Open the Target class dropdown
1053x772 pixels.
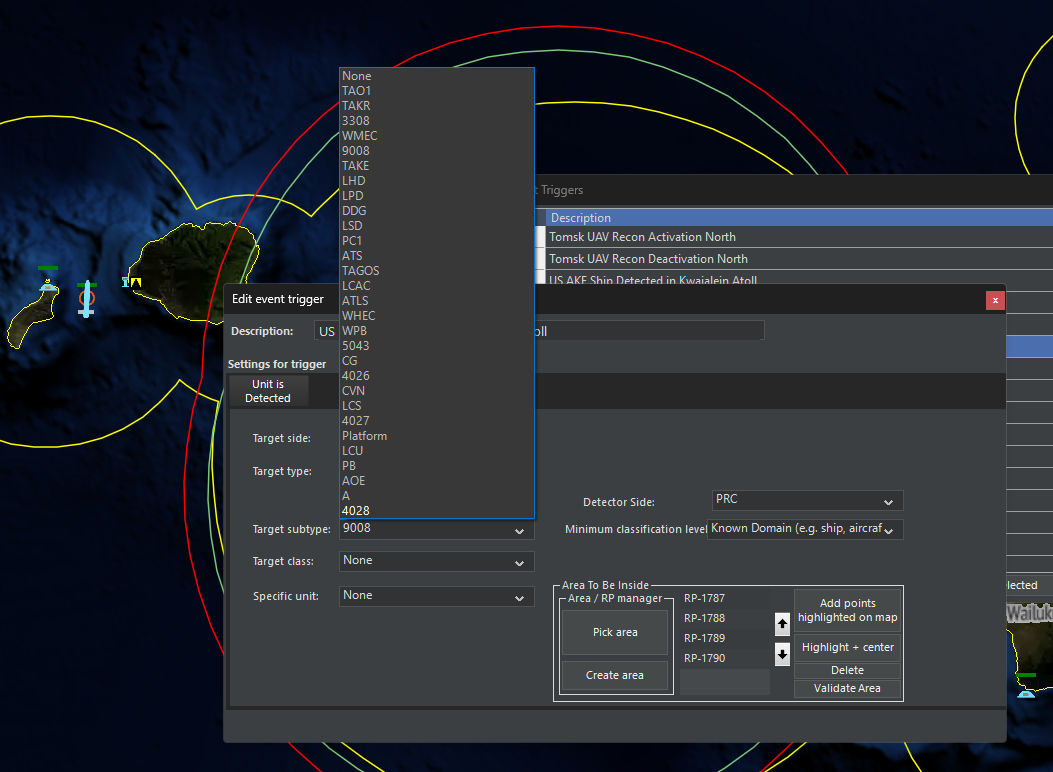coord(519,563)
